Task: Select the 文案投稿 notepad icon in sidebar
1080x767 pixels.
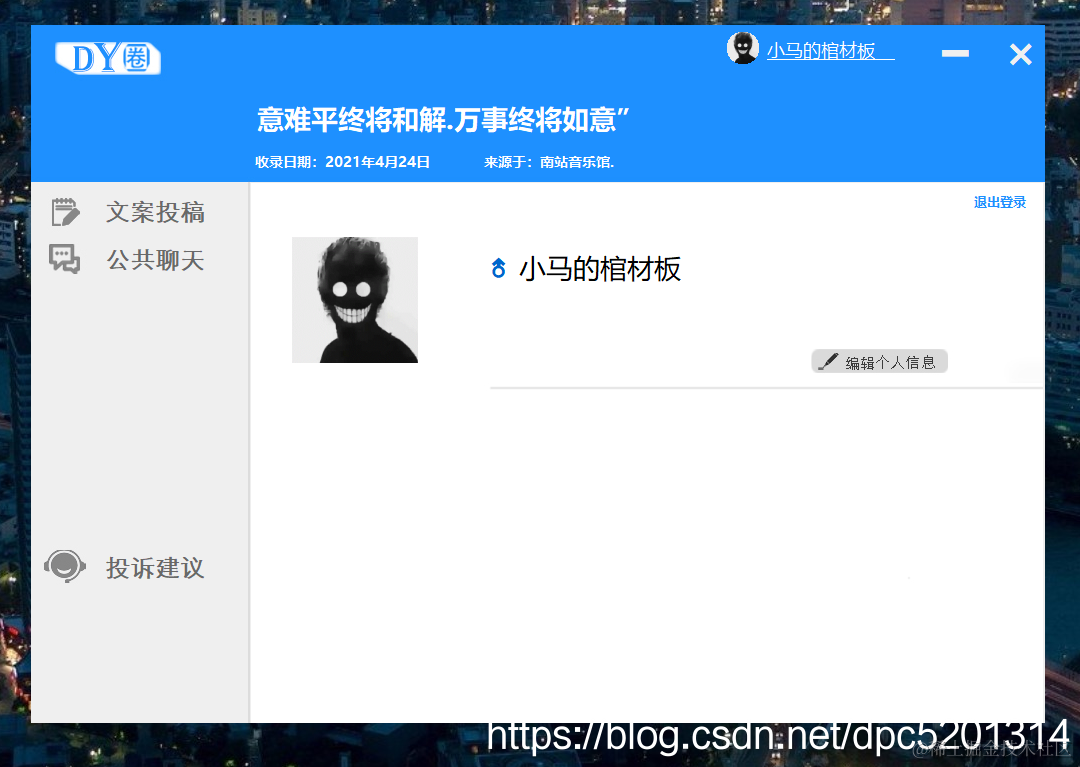Action: click(x=64, y=211)
